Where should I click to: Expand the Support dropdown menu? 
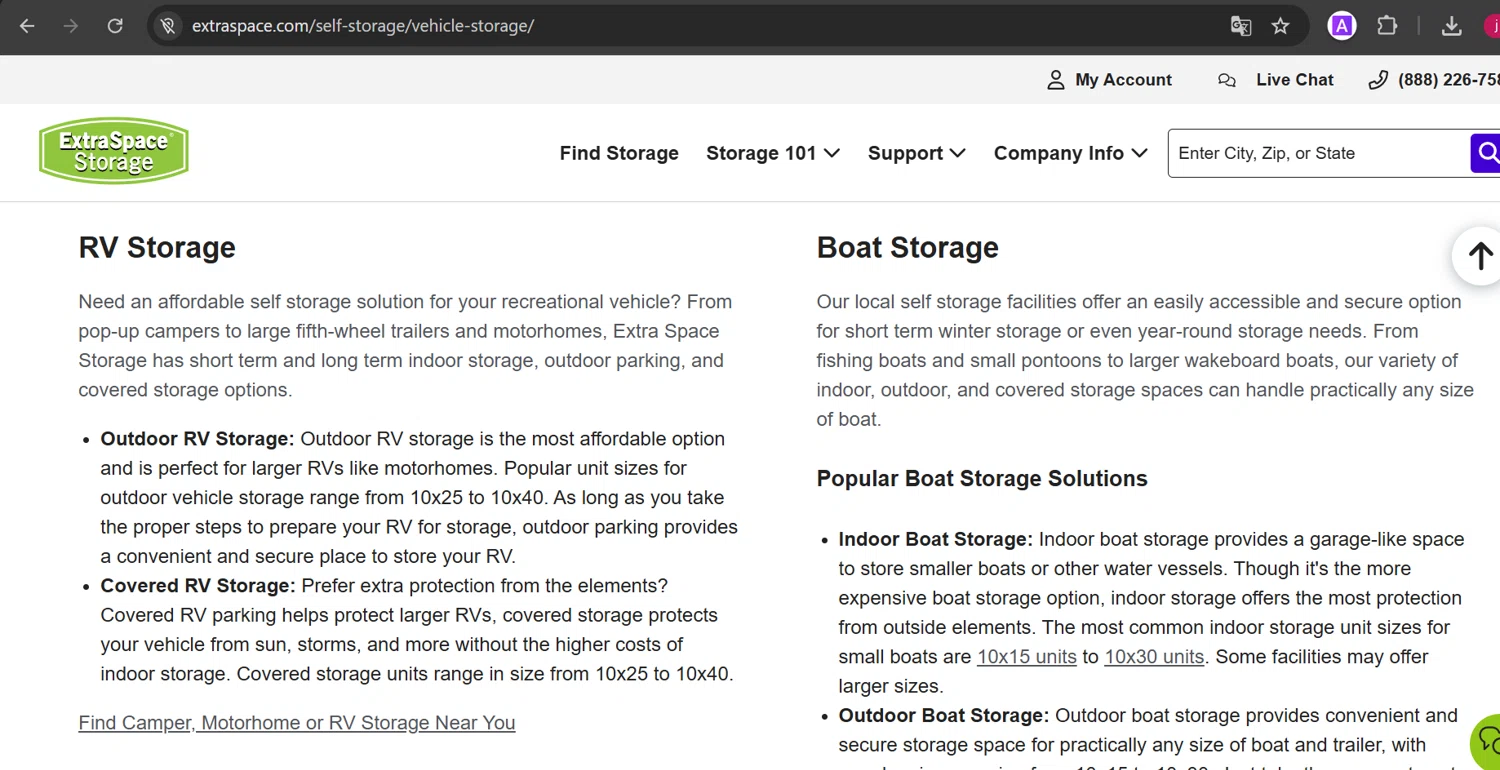pyautogui.click(x=916, y=153)
